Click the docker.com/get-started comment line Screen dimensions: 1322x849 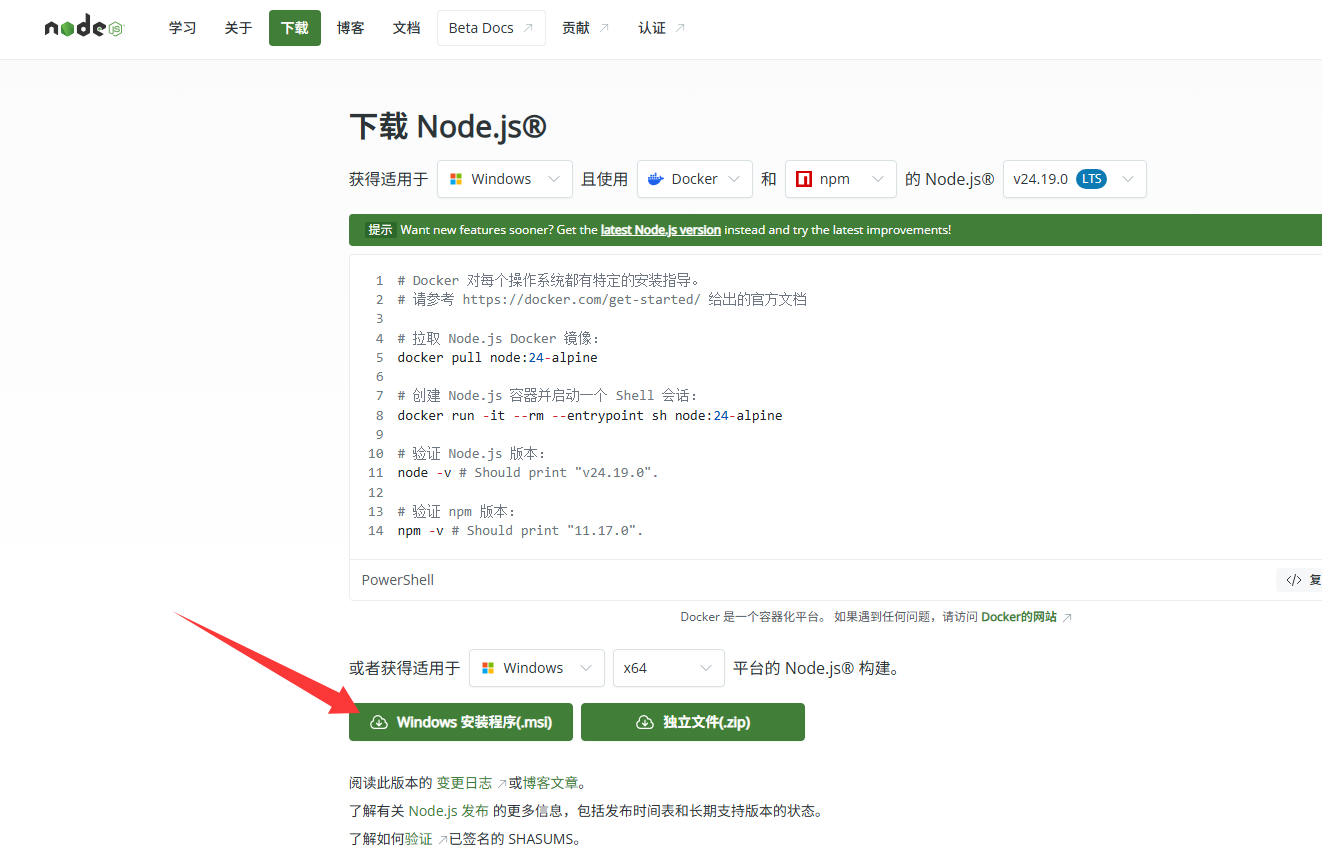[602, 299]
